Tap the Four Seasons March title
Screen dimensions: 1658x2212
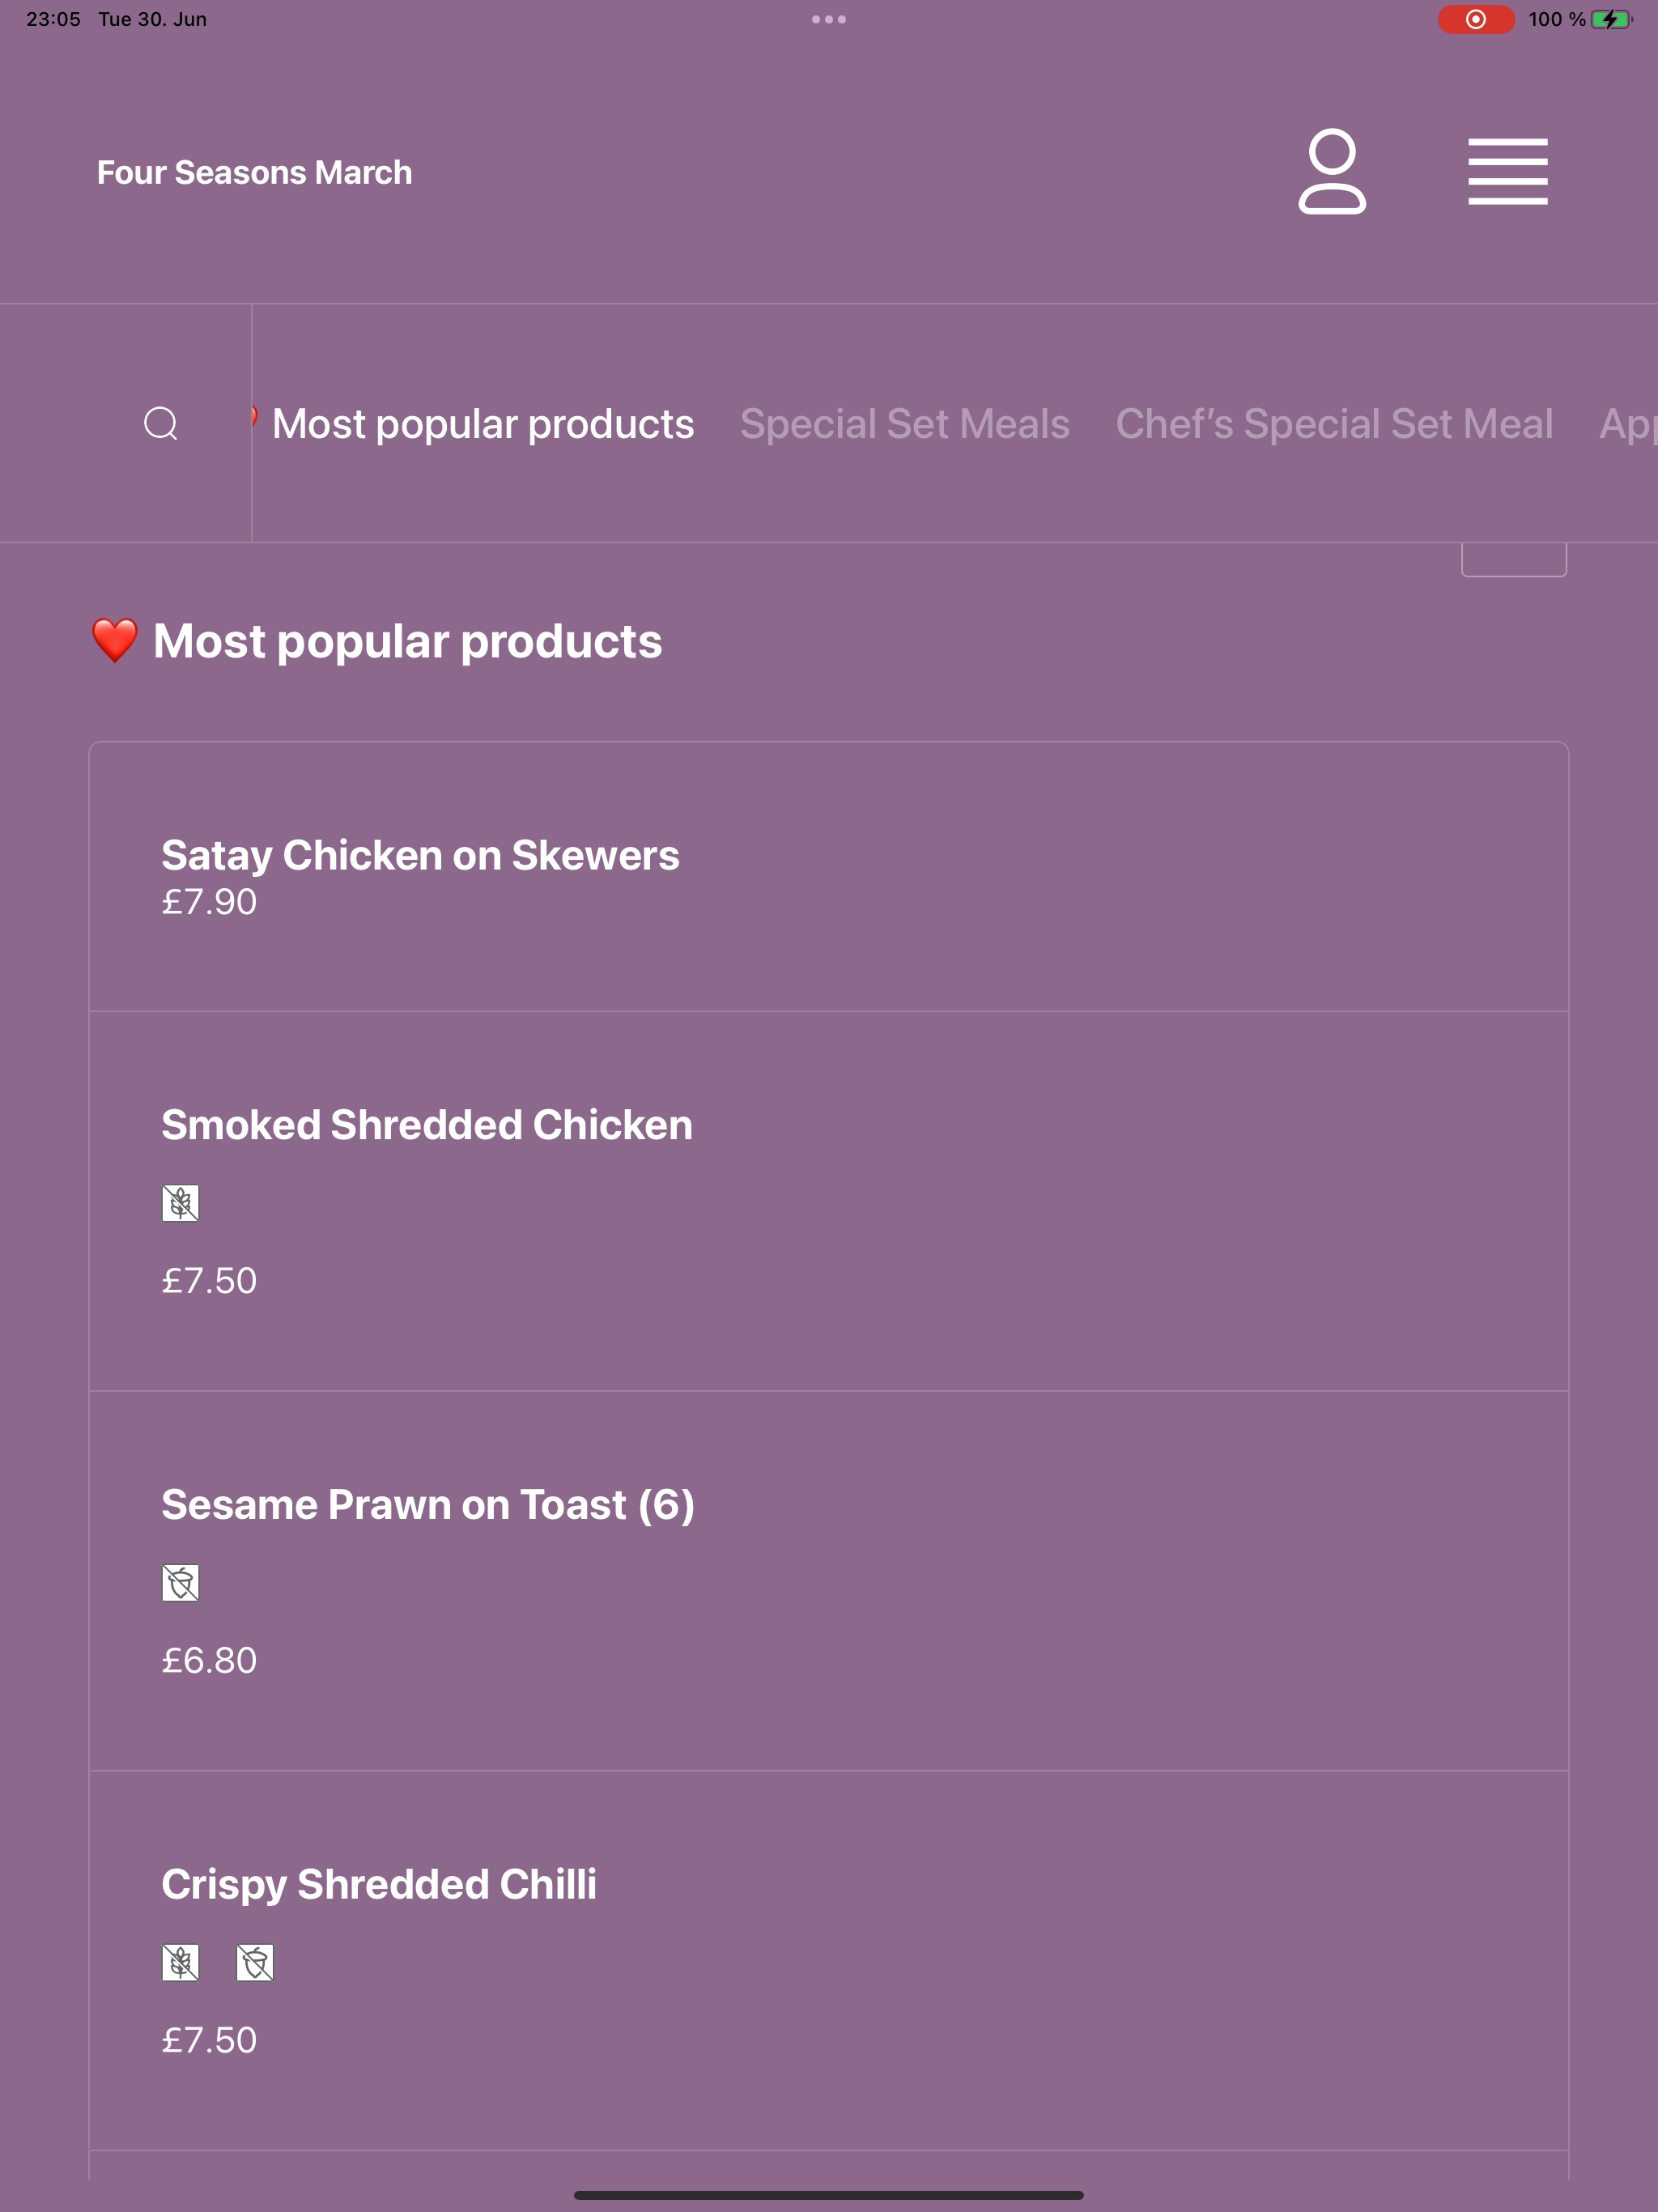[x=254, y=172]
